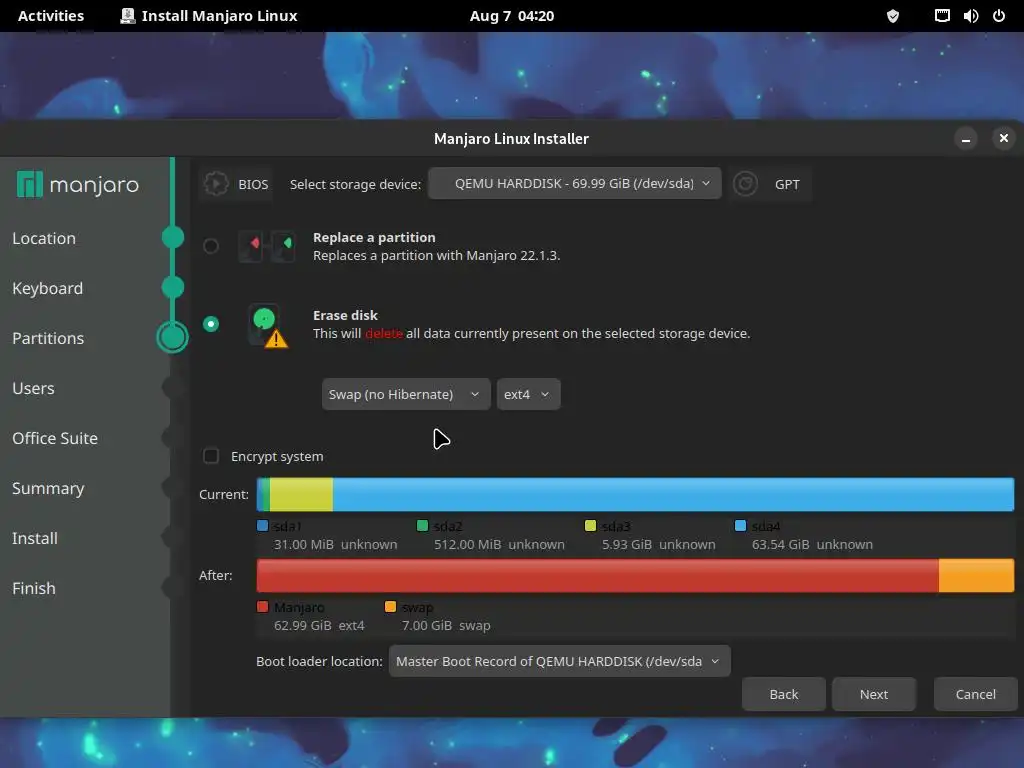The width and height of the screenshot is (1024, 768).
Task: Click the sda3 yellow color swatch
Action: pos(590,526)
